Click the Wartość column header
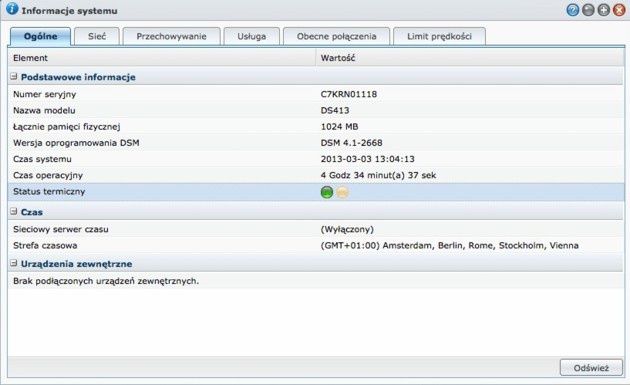This screenshot has height=385, width=630. [x=470, y=58]
